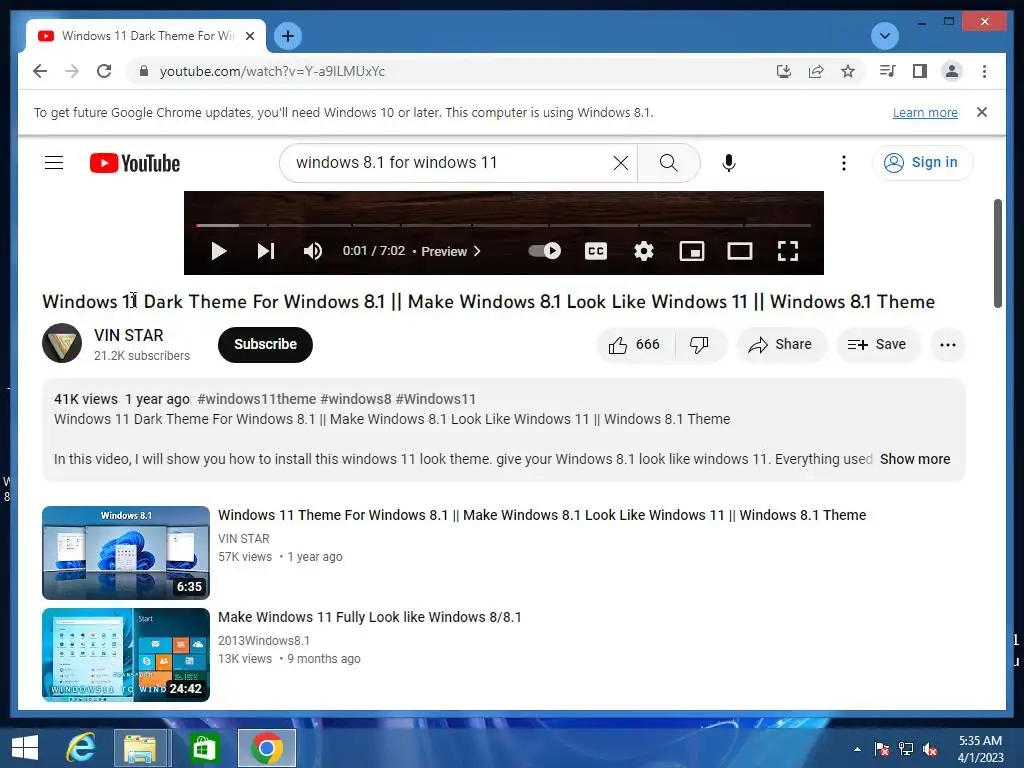The image size is (1024, 768).
Task: Click the forward navigation arrow
Action: click(72, 71)
